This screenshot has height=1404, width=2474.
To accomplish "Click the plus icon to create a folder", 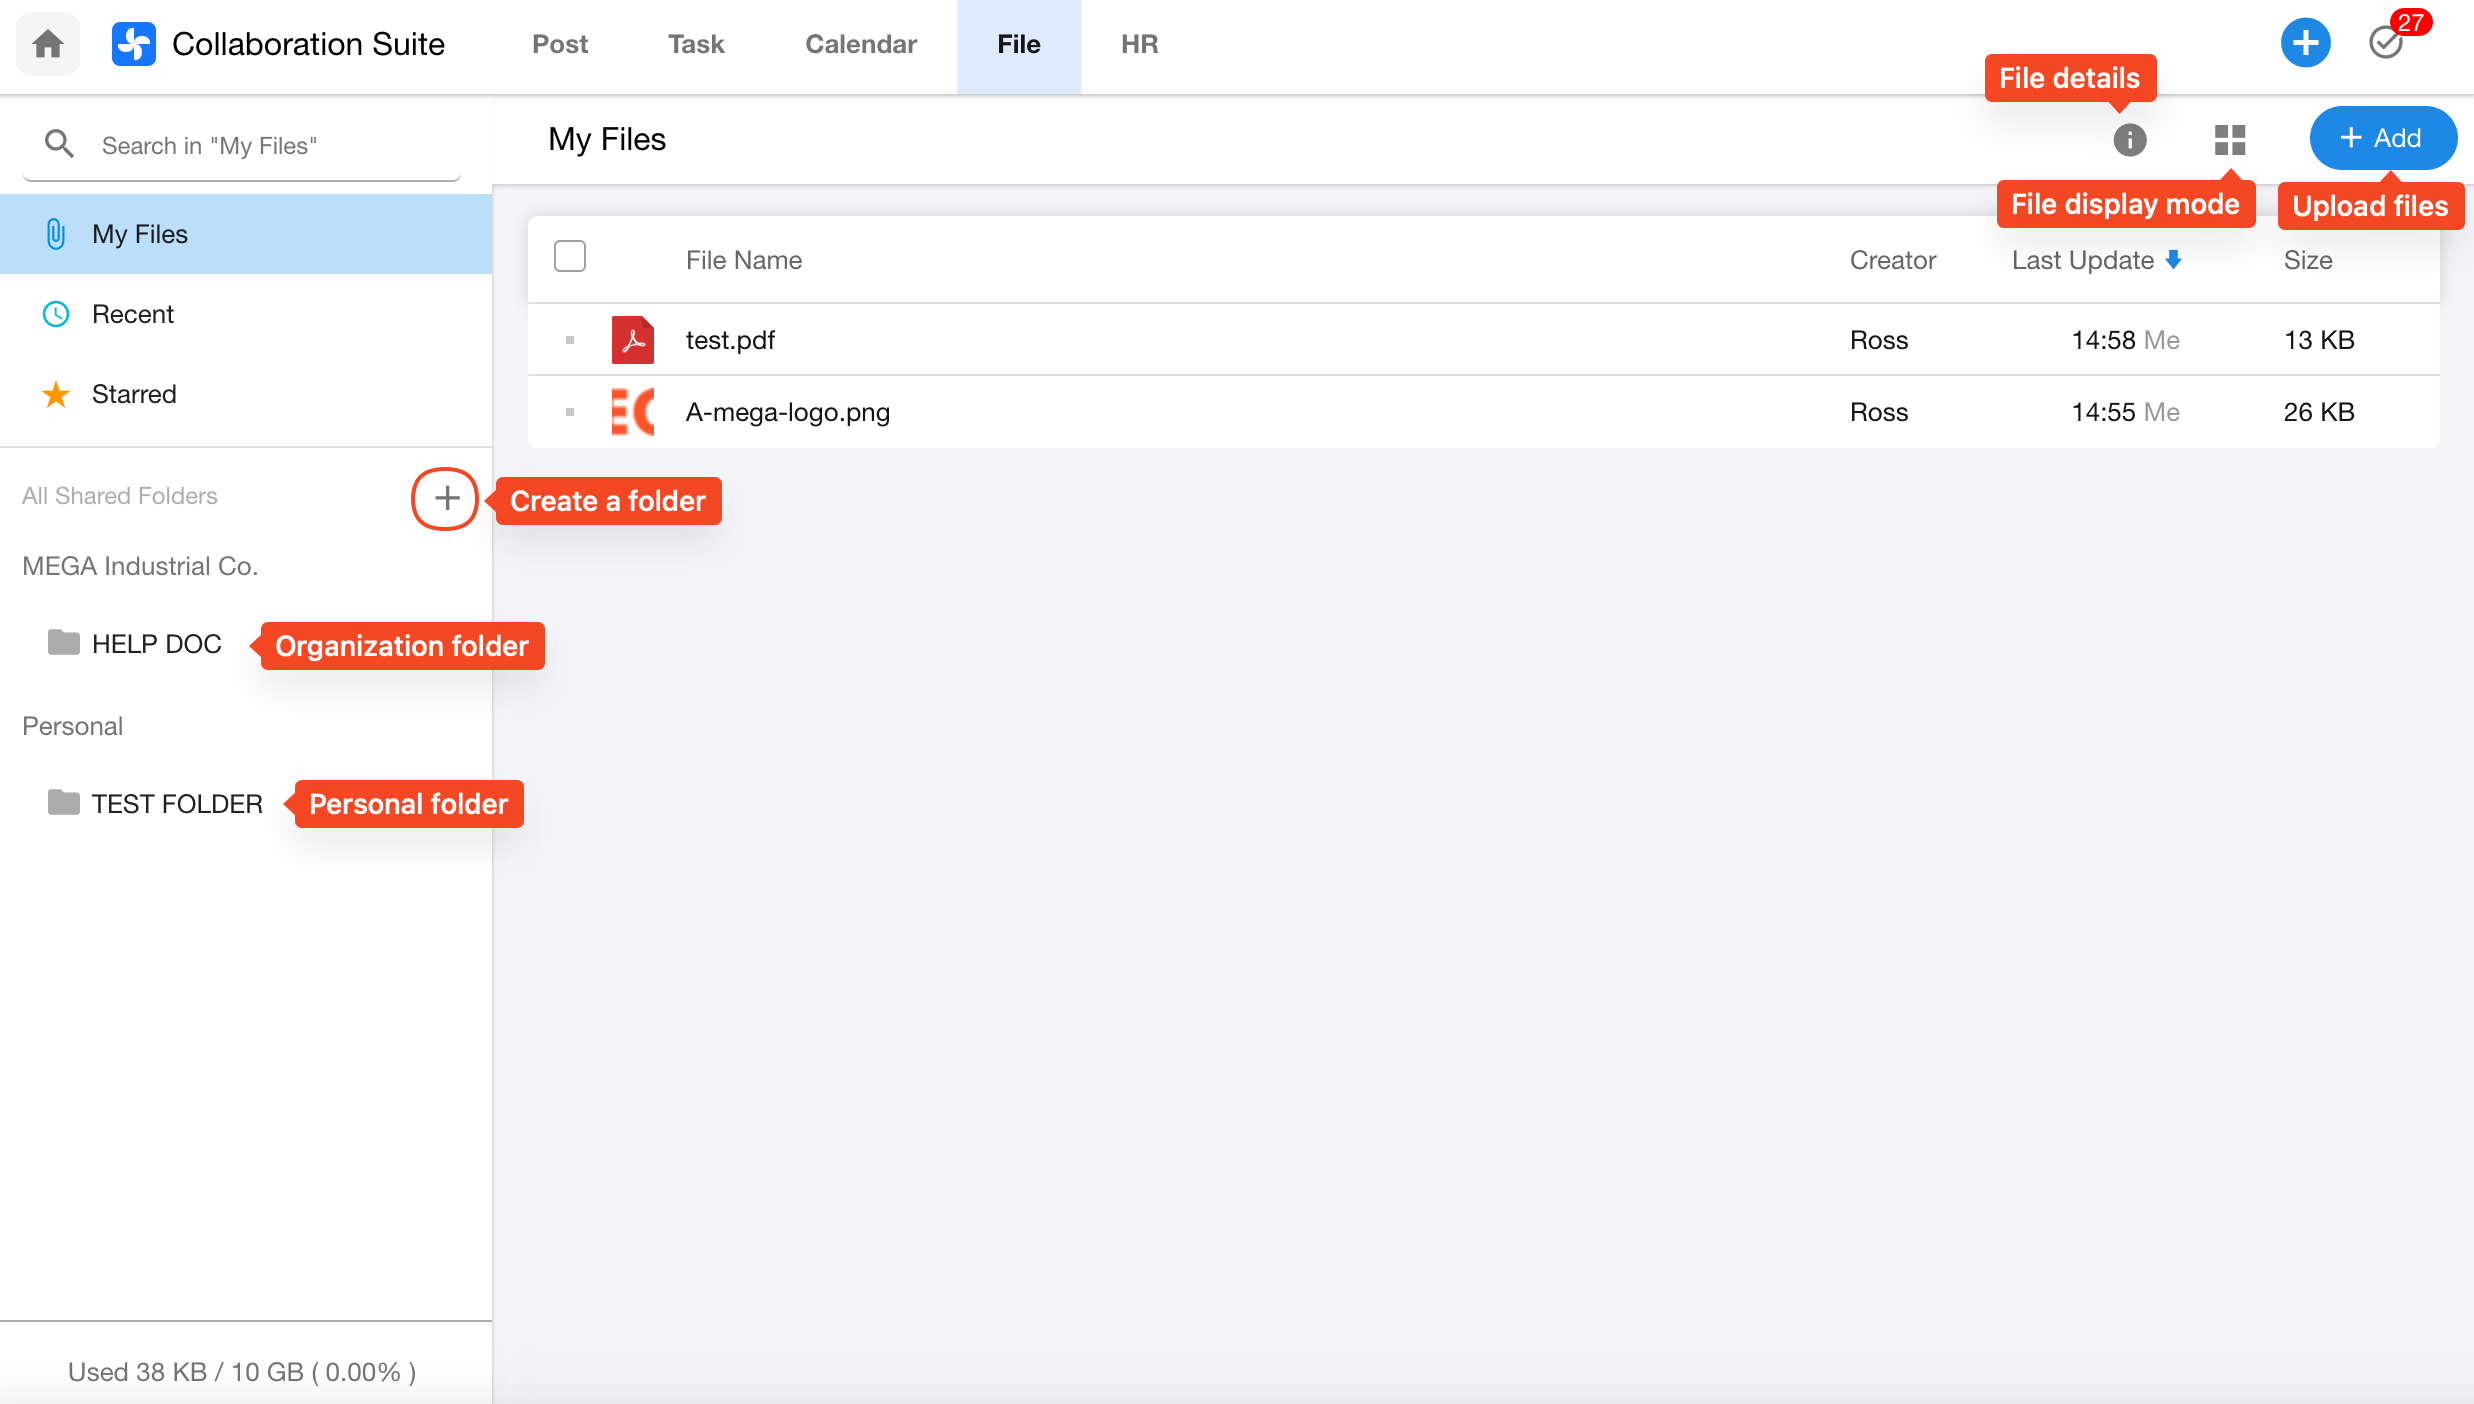I will tap(446, 498).
